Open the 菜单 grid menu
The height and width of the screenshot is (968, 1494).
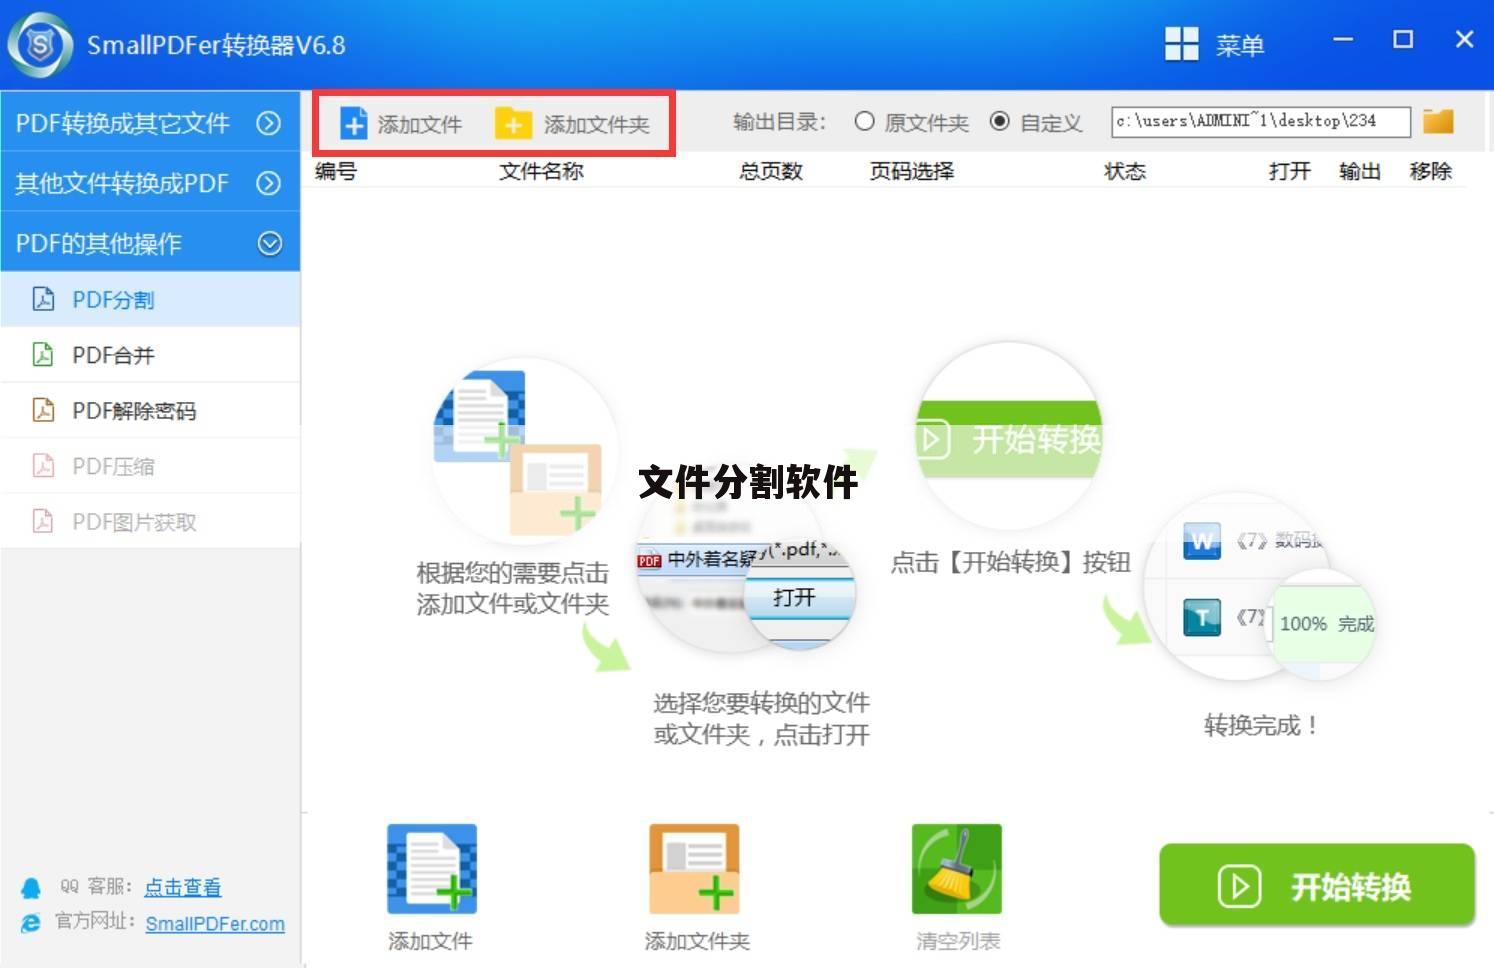1215,45
